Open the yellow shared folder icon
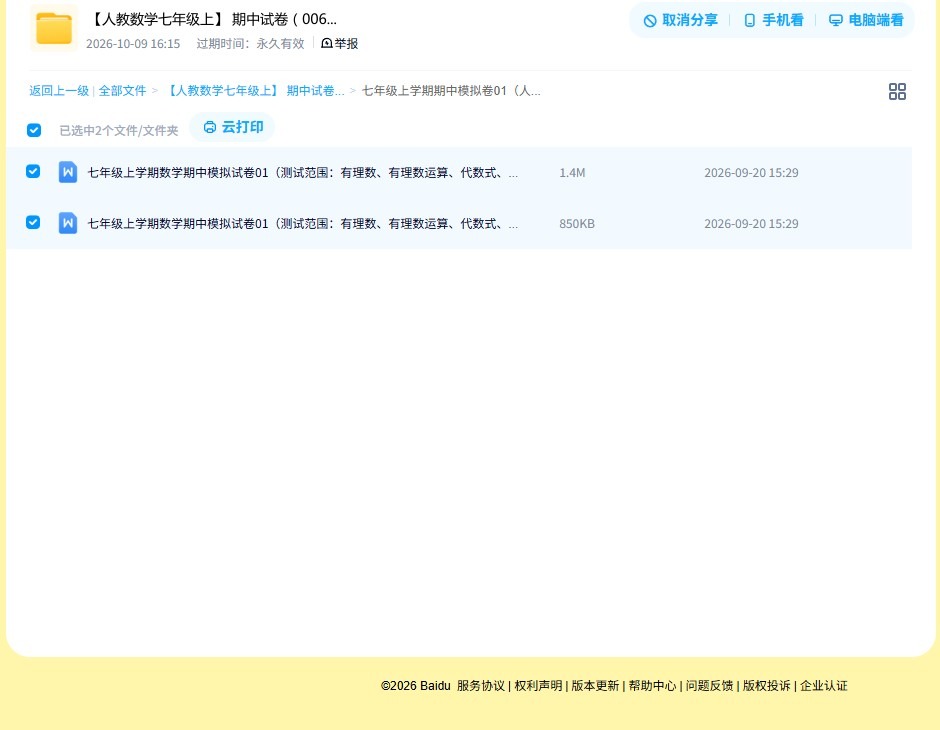This screenshot has width=940, height=730. click(54, 28)
